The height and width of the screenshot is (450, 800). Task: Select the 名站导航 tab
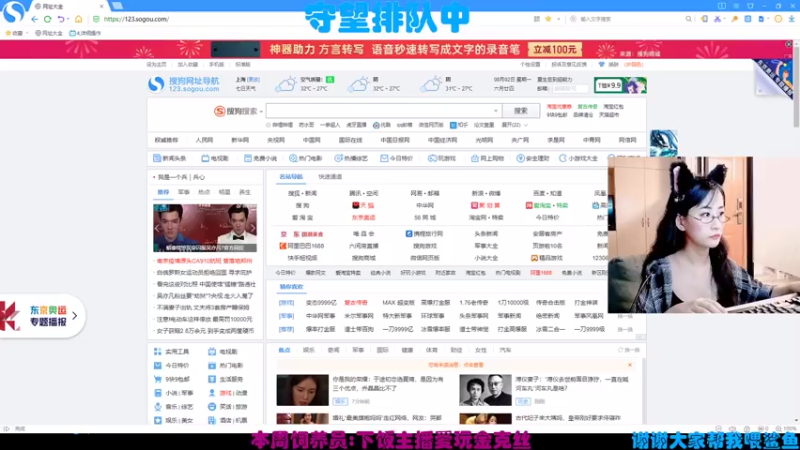291,177
